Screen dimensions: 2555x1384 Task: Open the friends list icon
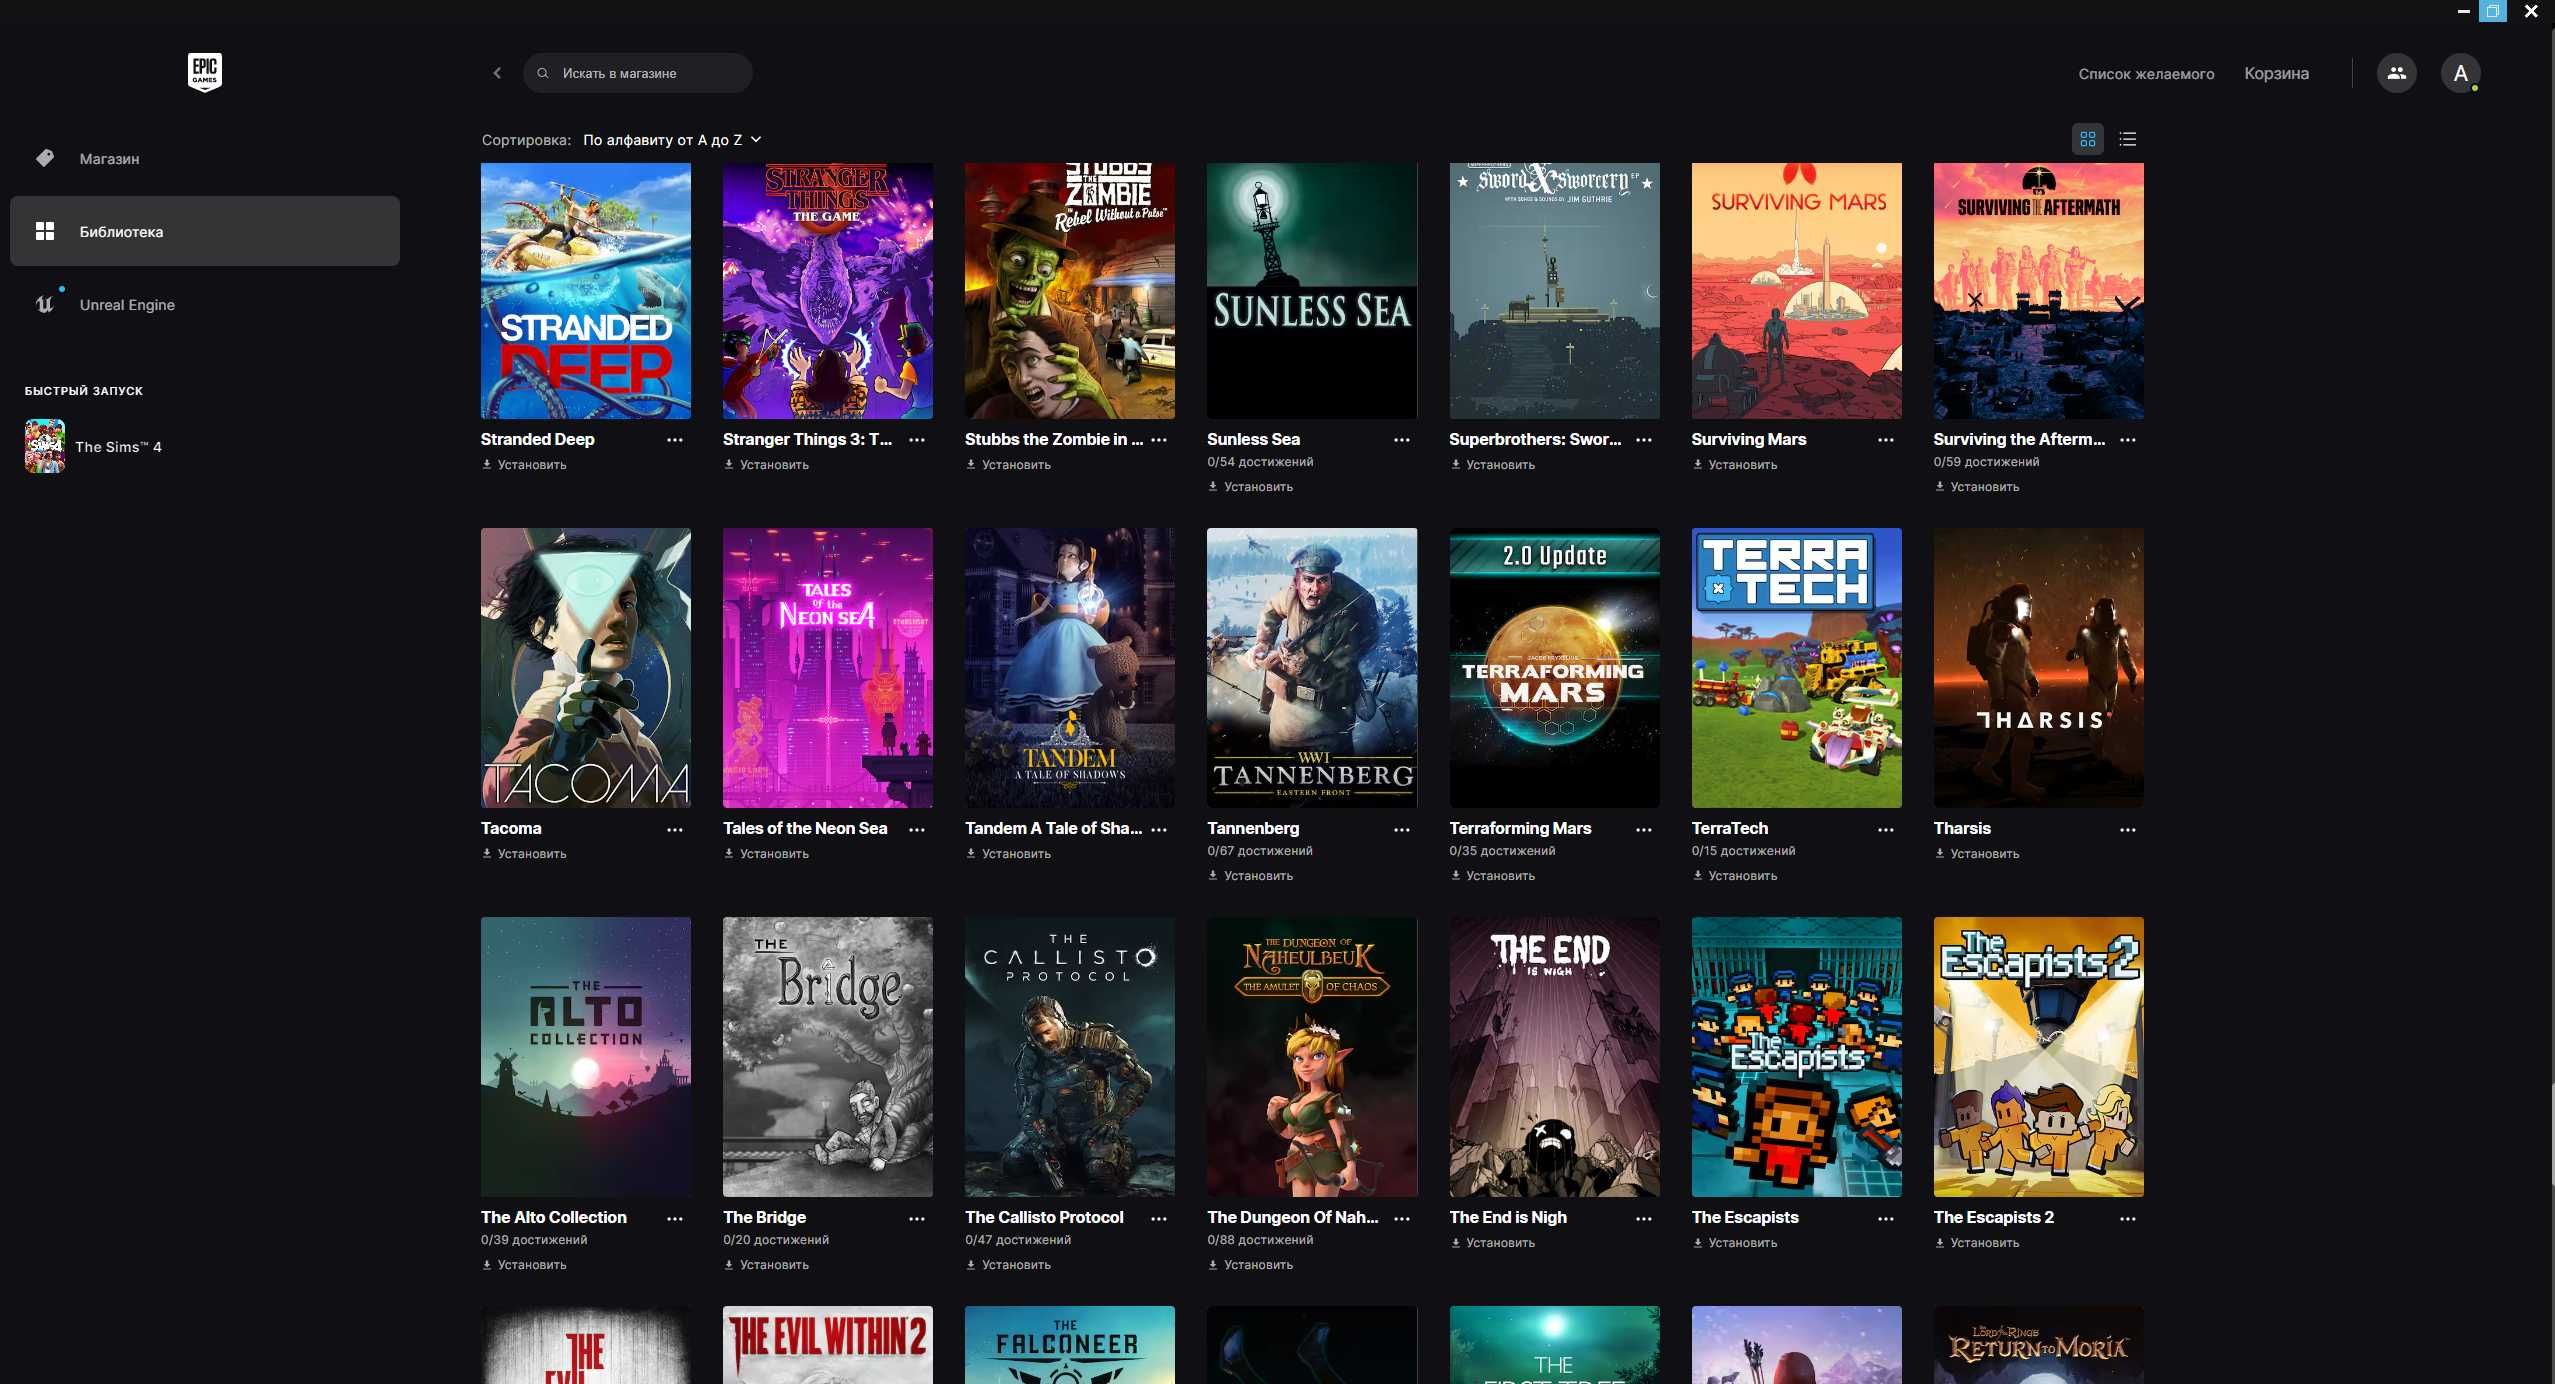[x=2396, y=73]
